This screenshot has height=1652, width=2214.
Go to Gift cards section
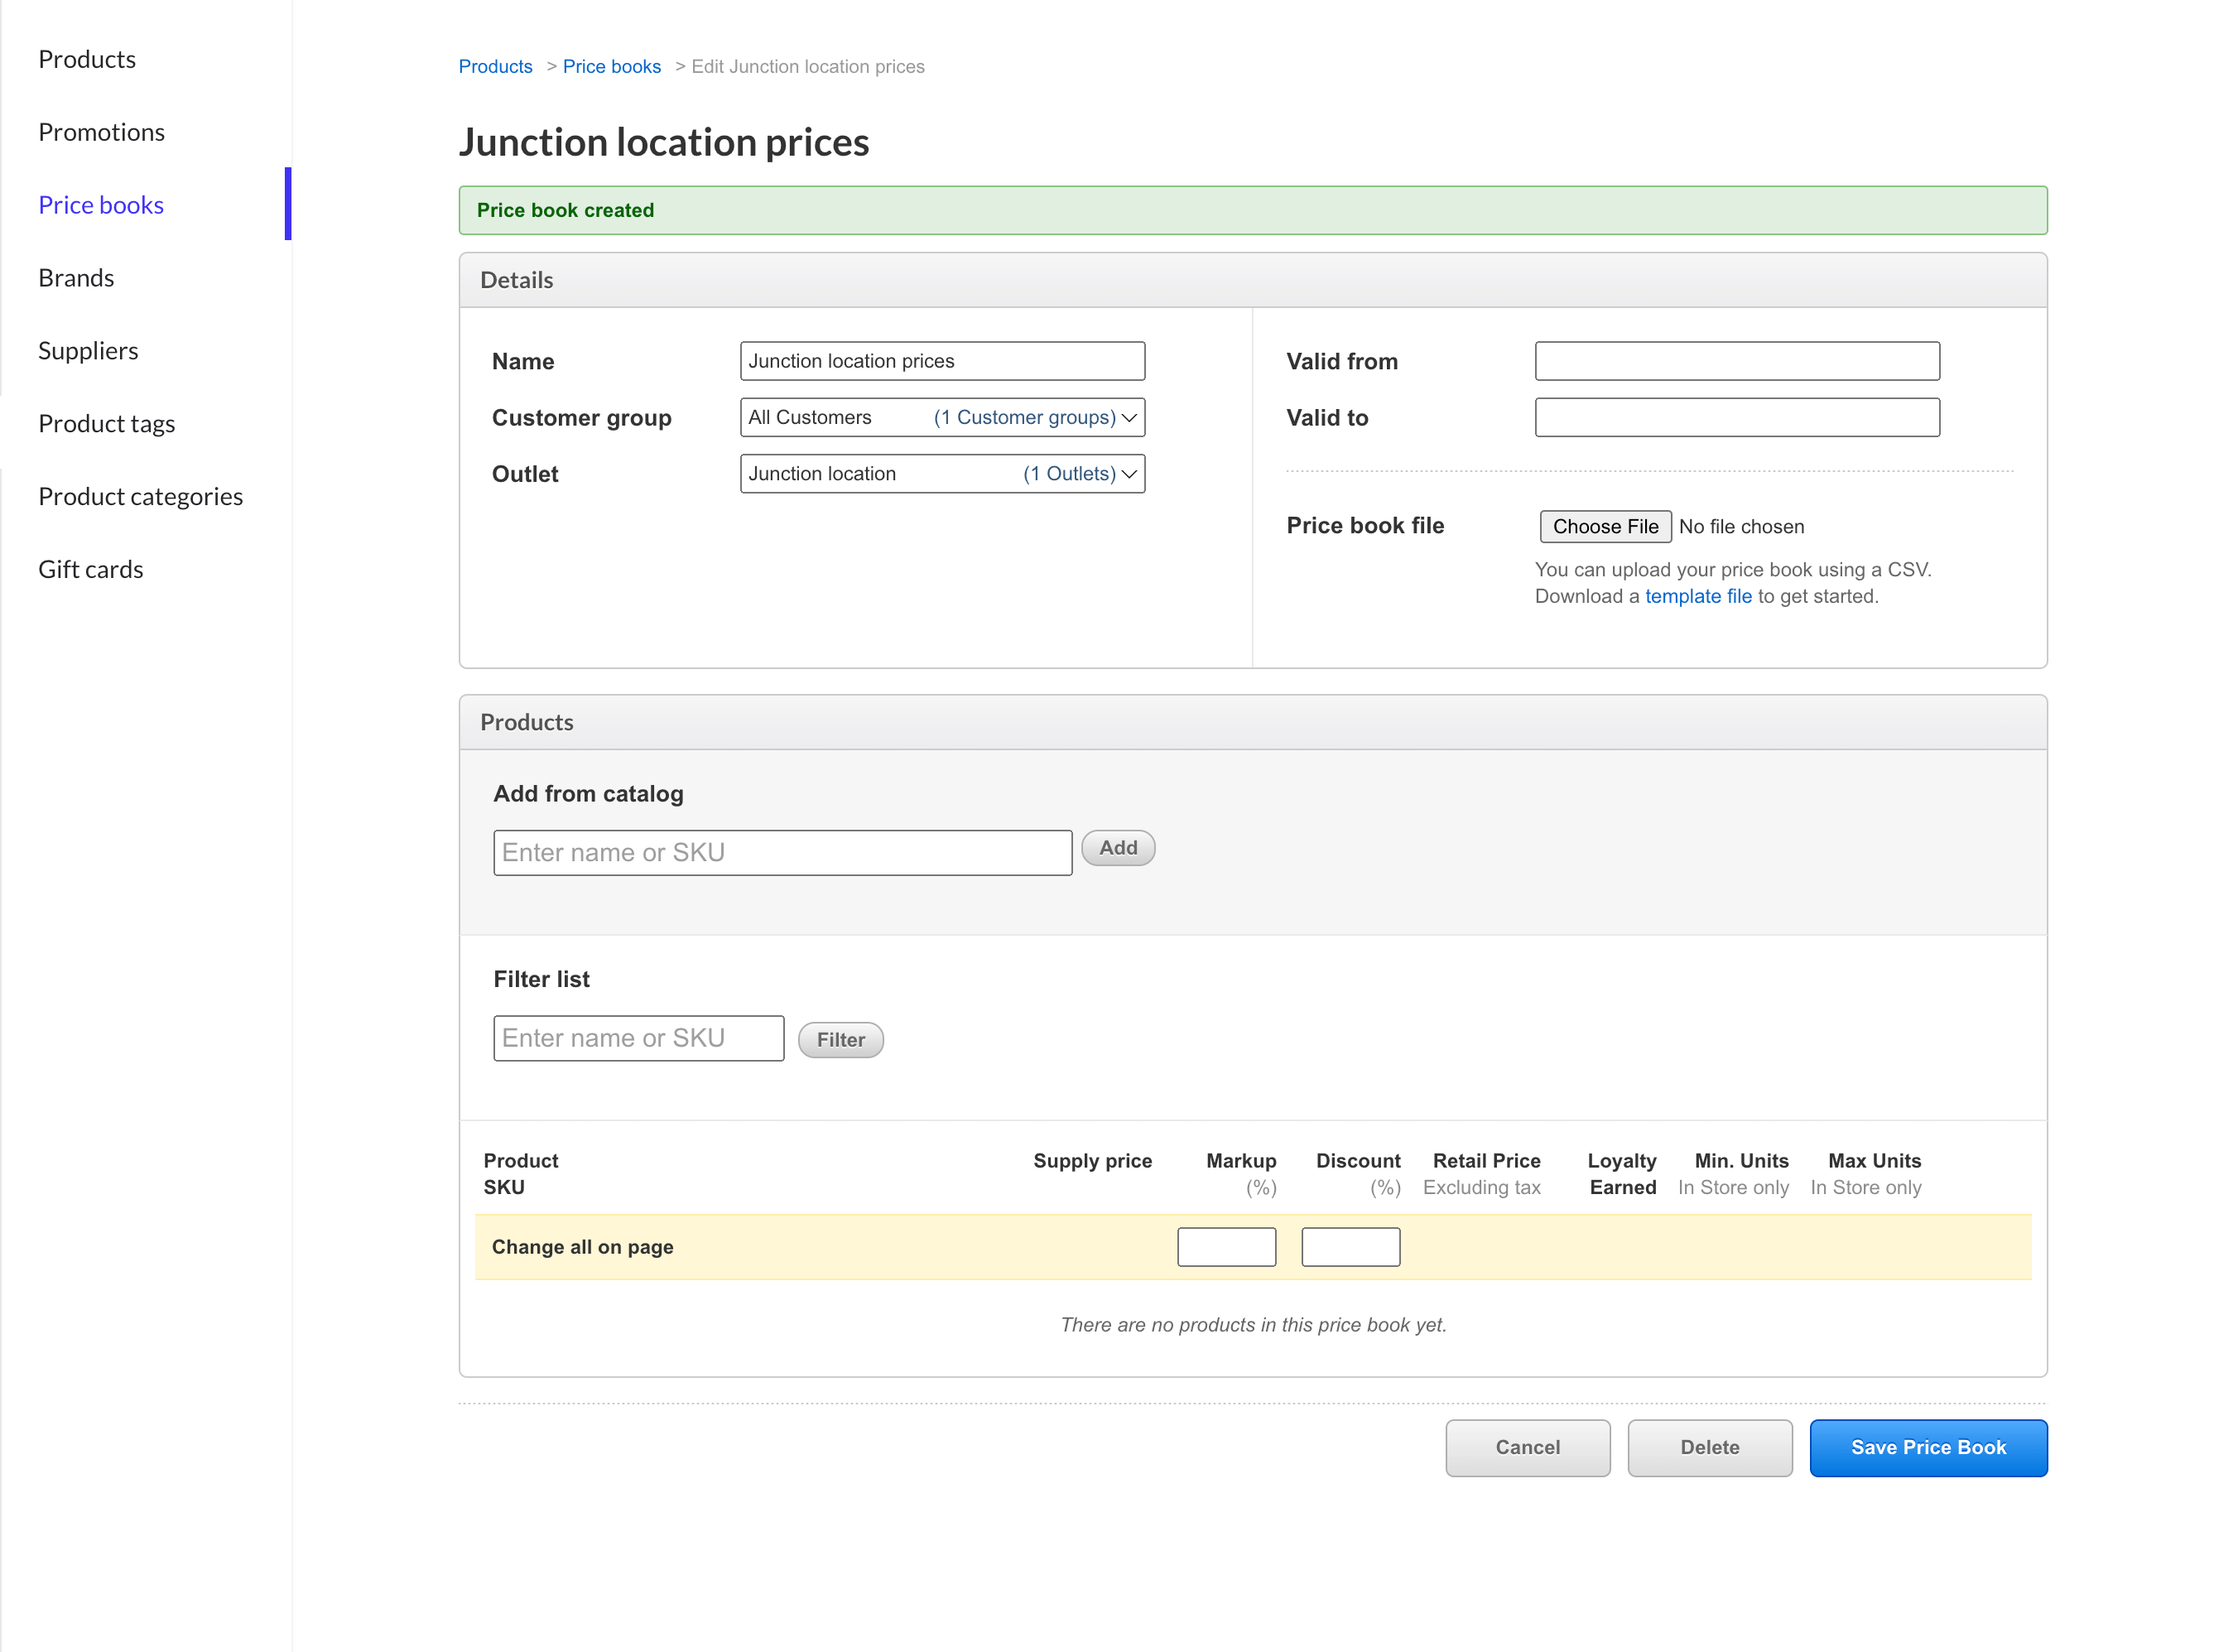[x=91, y=570]
